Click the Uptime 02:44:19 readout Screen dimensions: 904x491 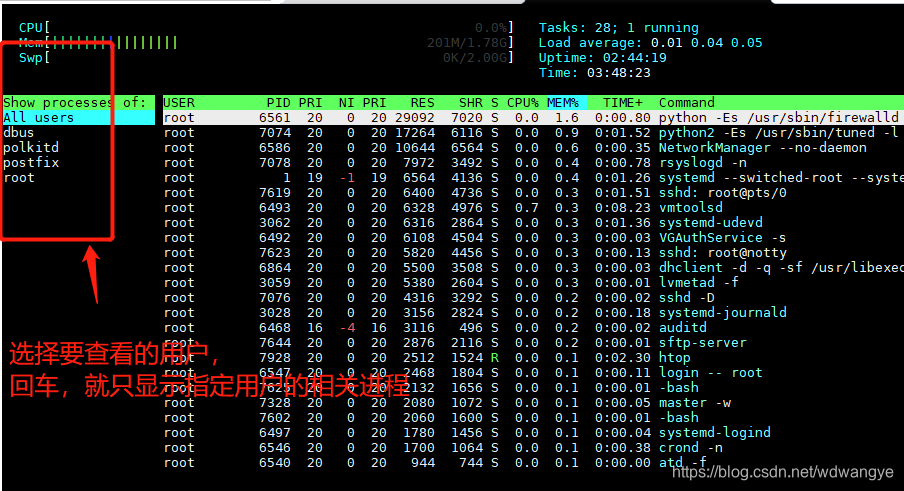coord(602,58)
